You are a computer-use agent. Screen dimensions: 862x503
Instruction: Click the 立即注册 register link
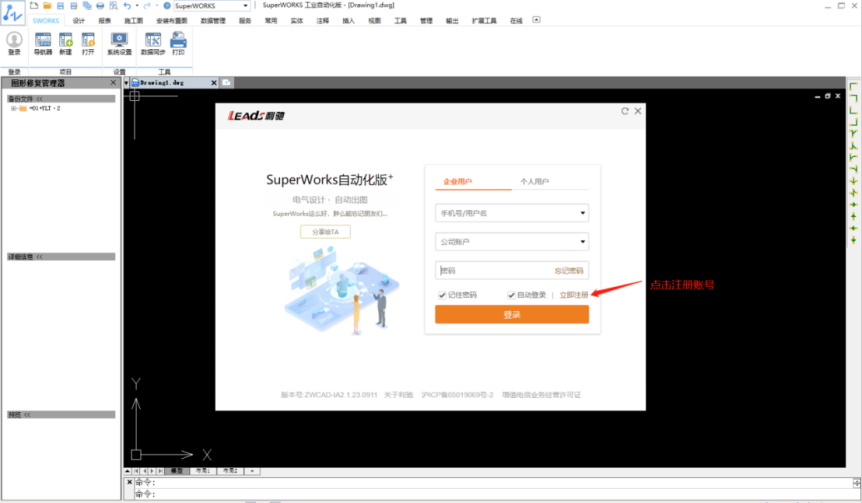pos(573,295)
